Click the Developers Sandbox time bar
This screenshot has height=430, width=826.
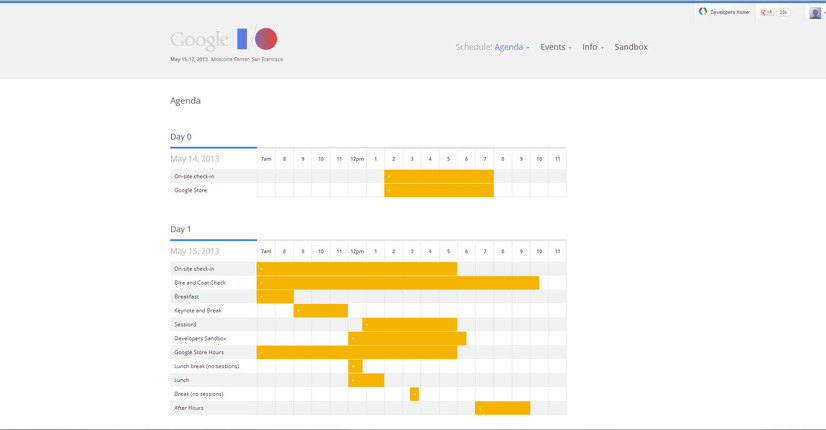point(407,338)
